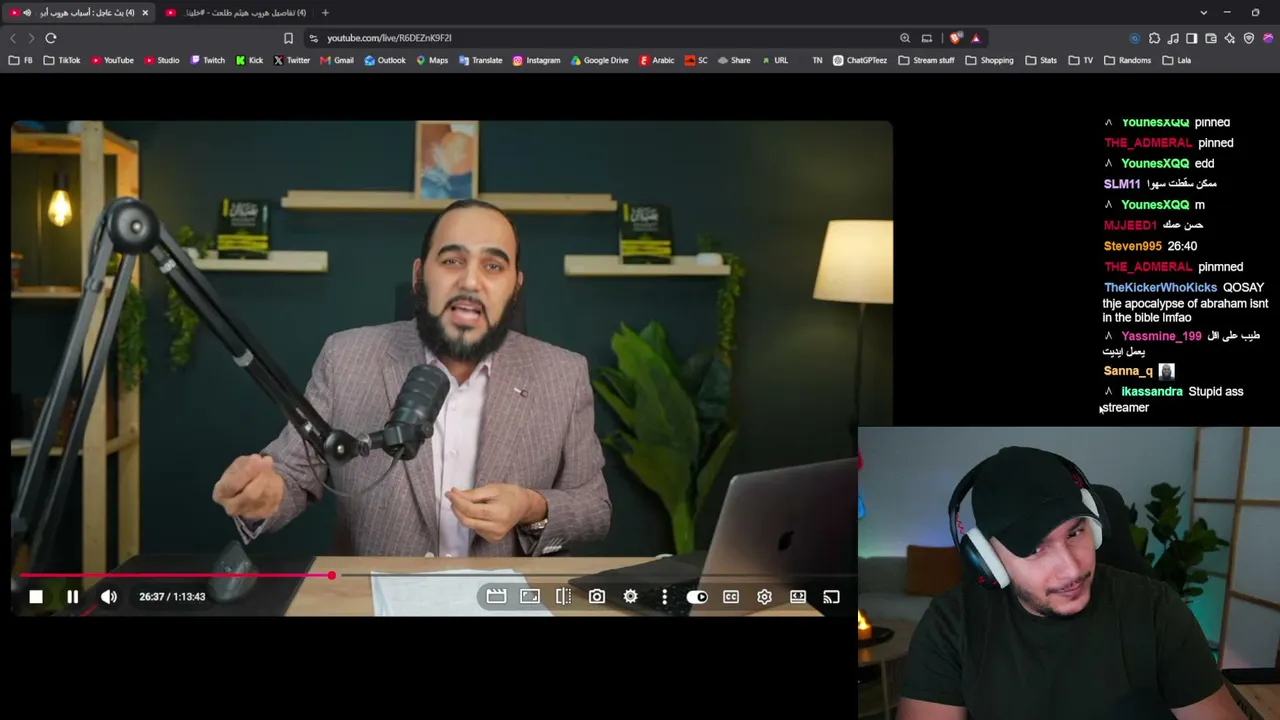Open the Brave Wallet icon

pos(1211,38)
